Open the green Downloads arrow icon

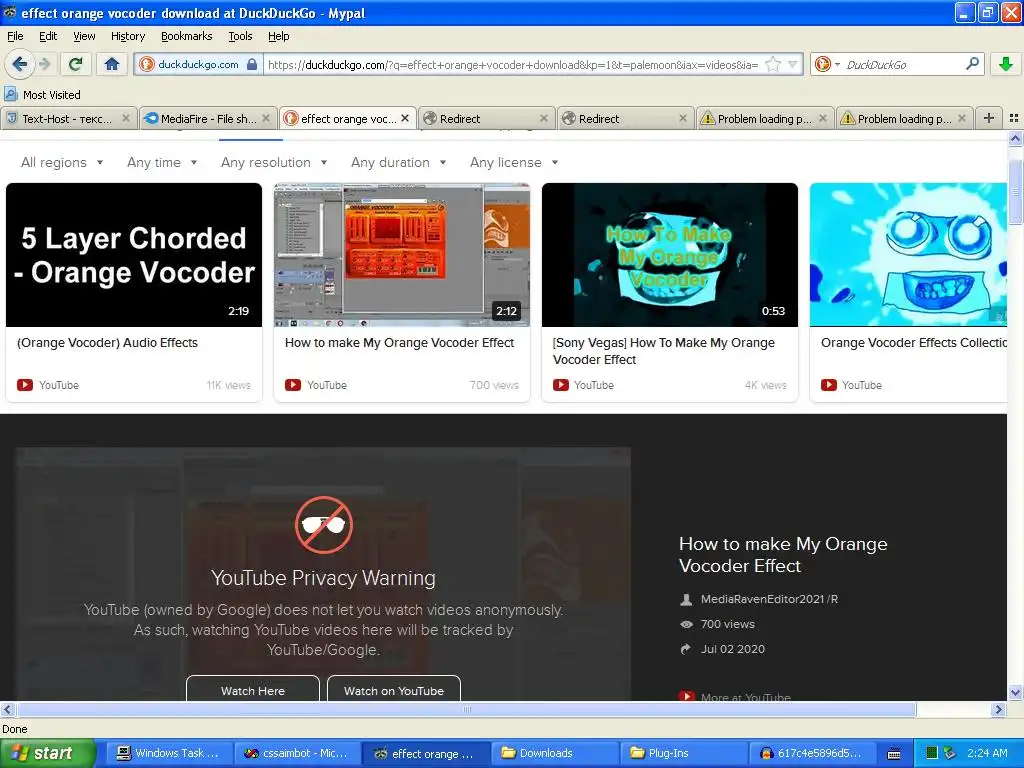[1006, 64]
